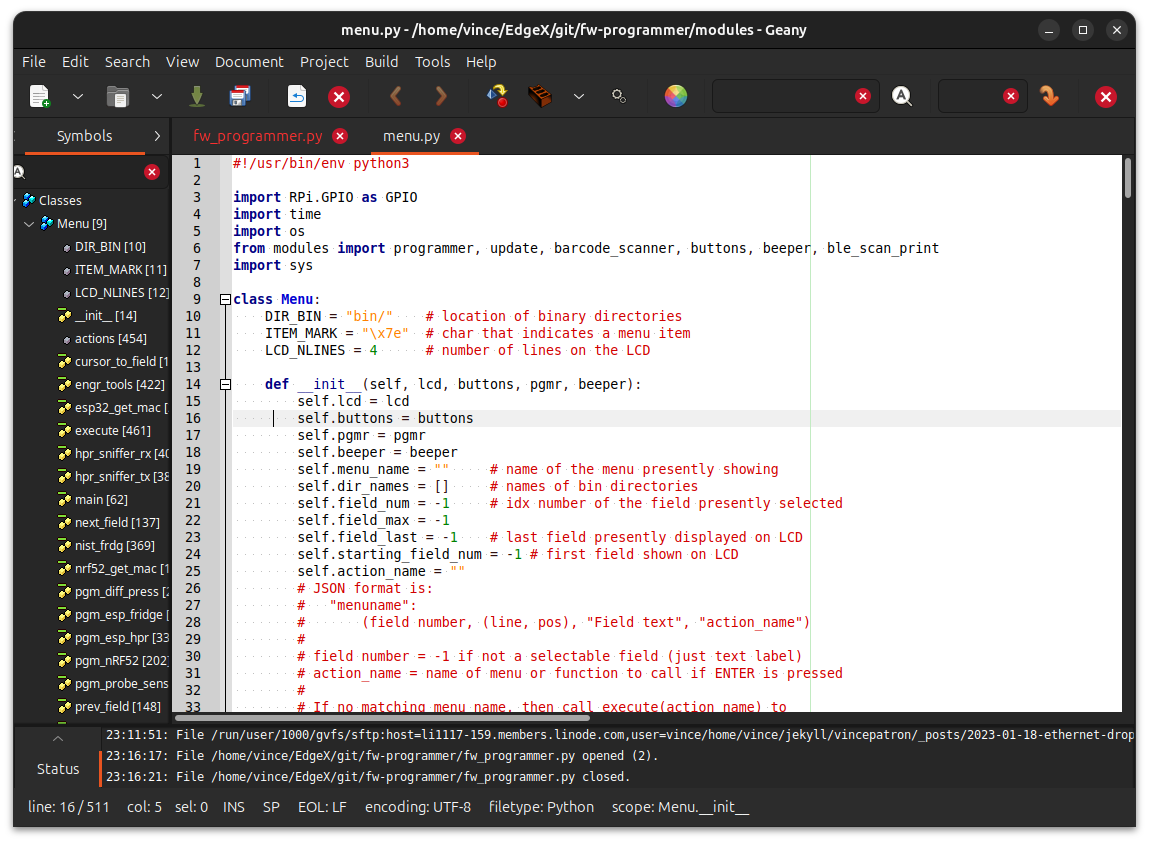
Task: Open the Document menu
Action: pos(249,62)
